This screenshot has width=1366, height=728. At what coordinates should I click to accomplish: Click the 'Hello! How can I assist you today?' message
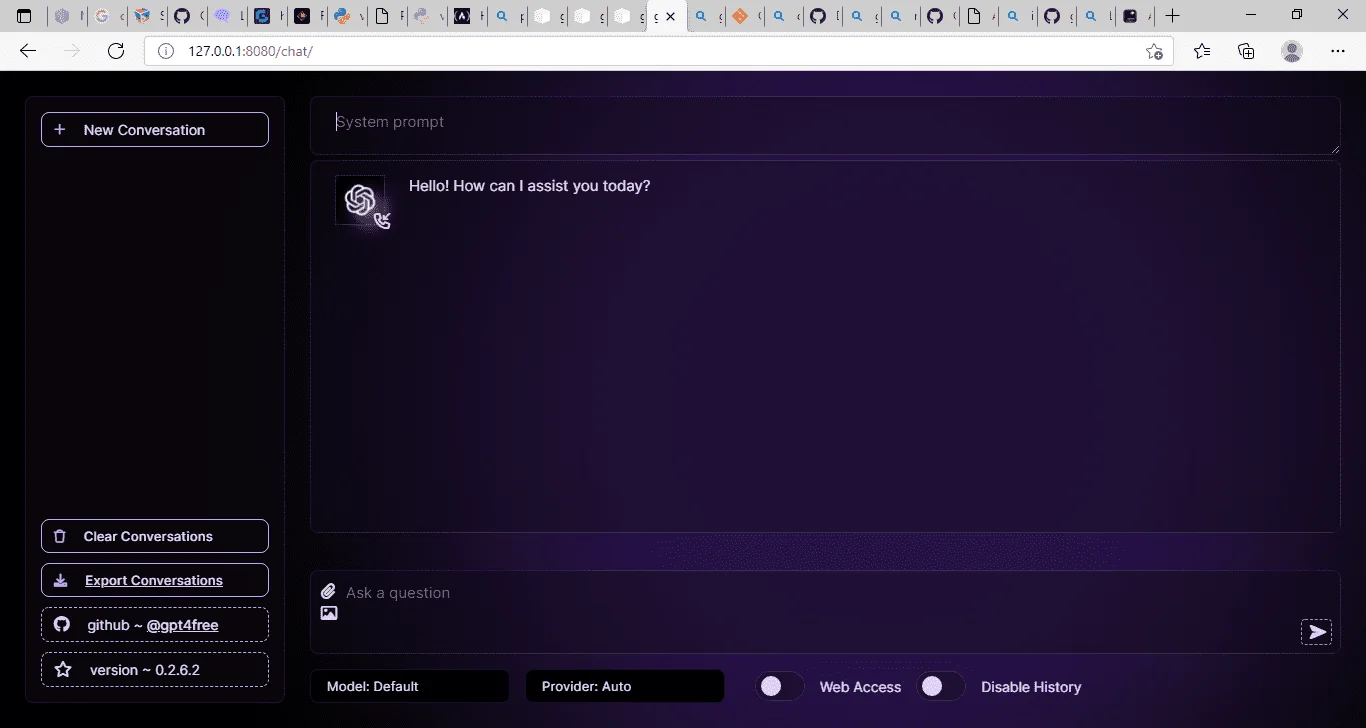pos(530,186)
